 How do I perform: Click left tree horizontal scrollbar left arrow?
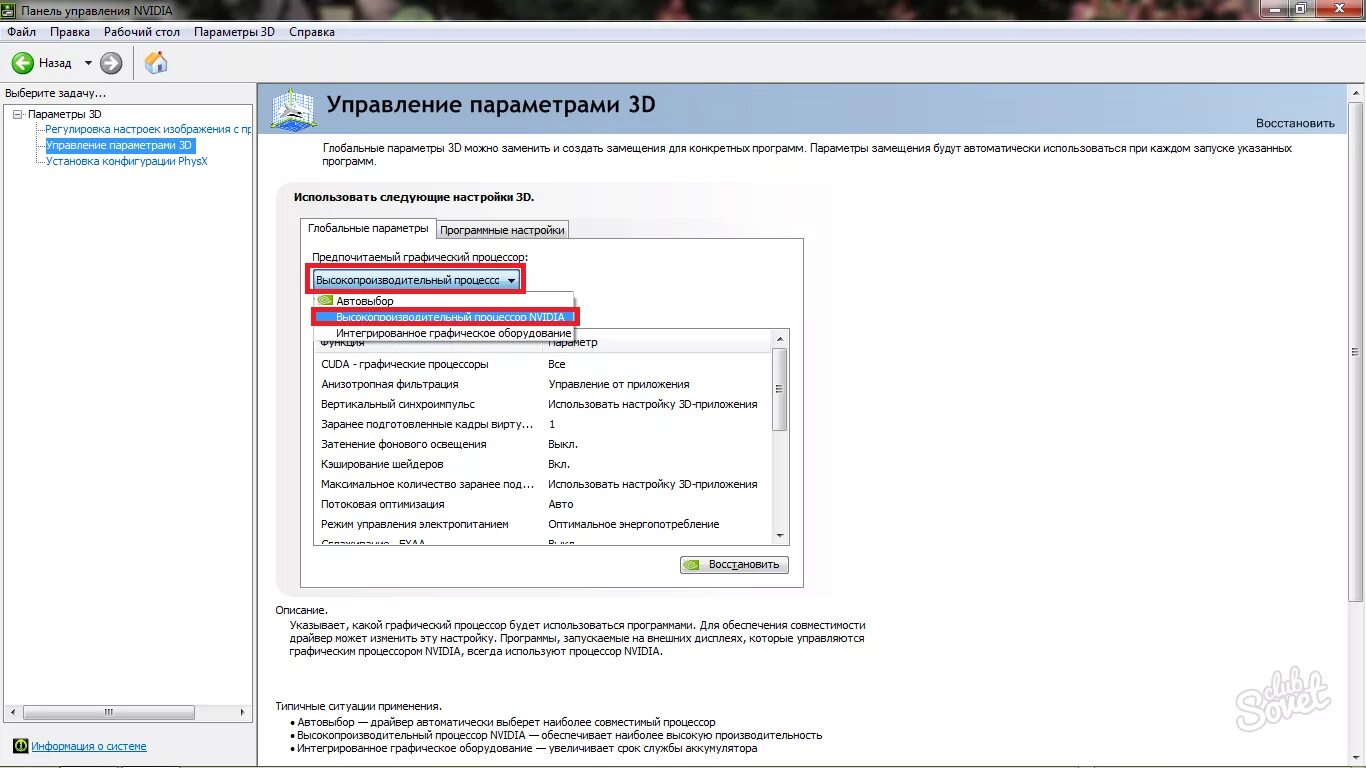coord(12,712)
